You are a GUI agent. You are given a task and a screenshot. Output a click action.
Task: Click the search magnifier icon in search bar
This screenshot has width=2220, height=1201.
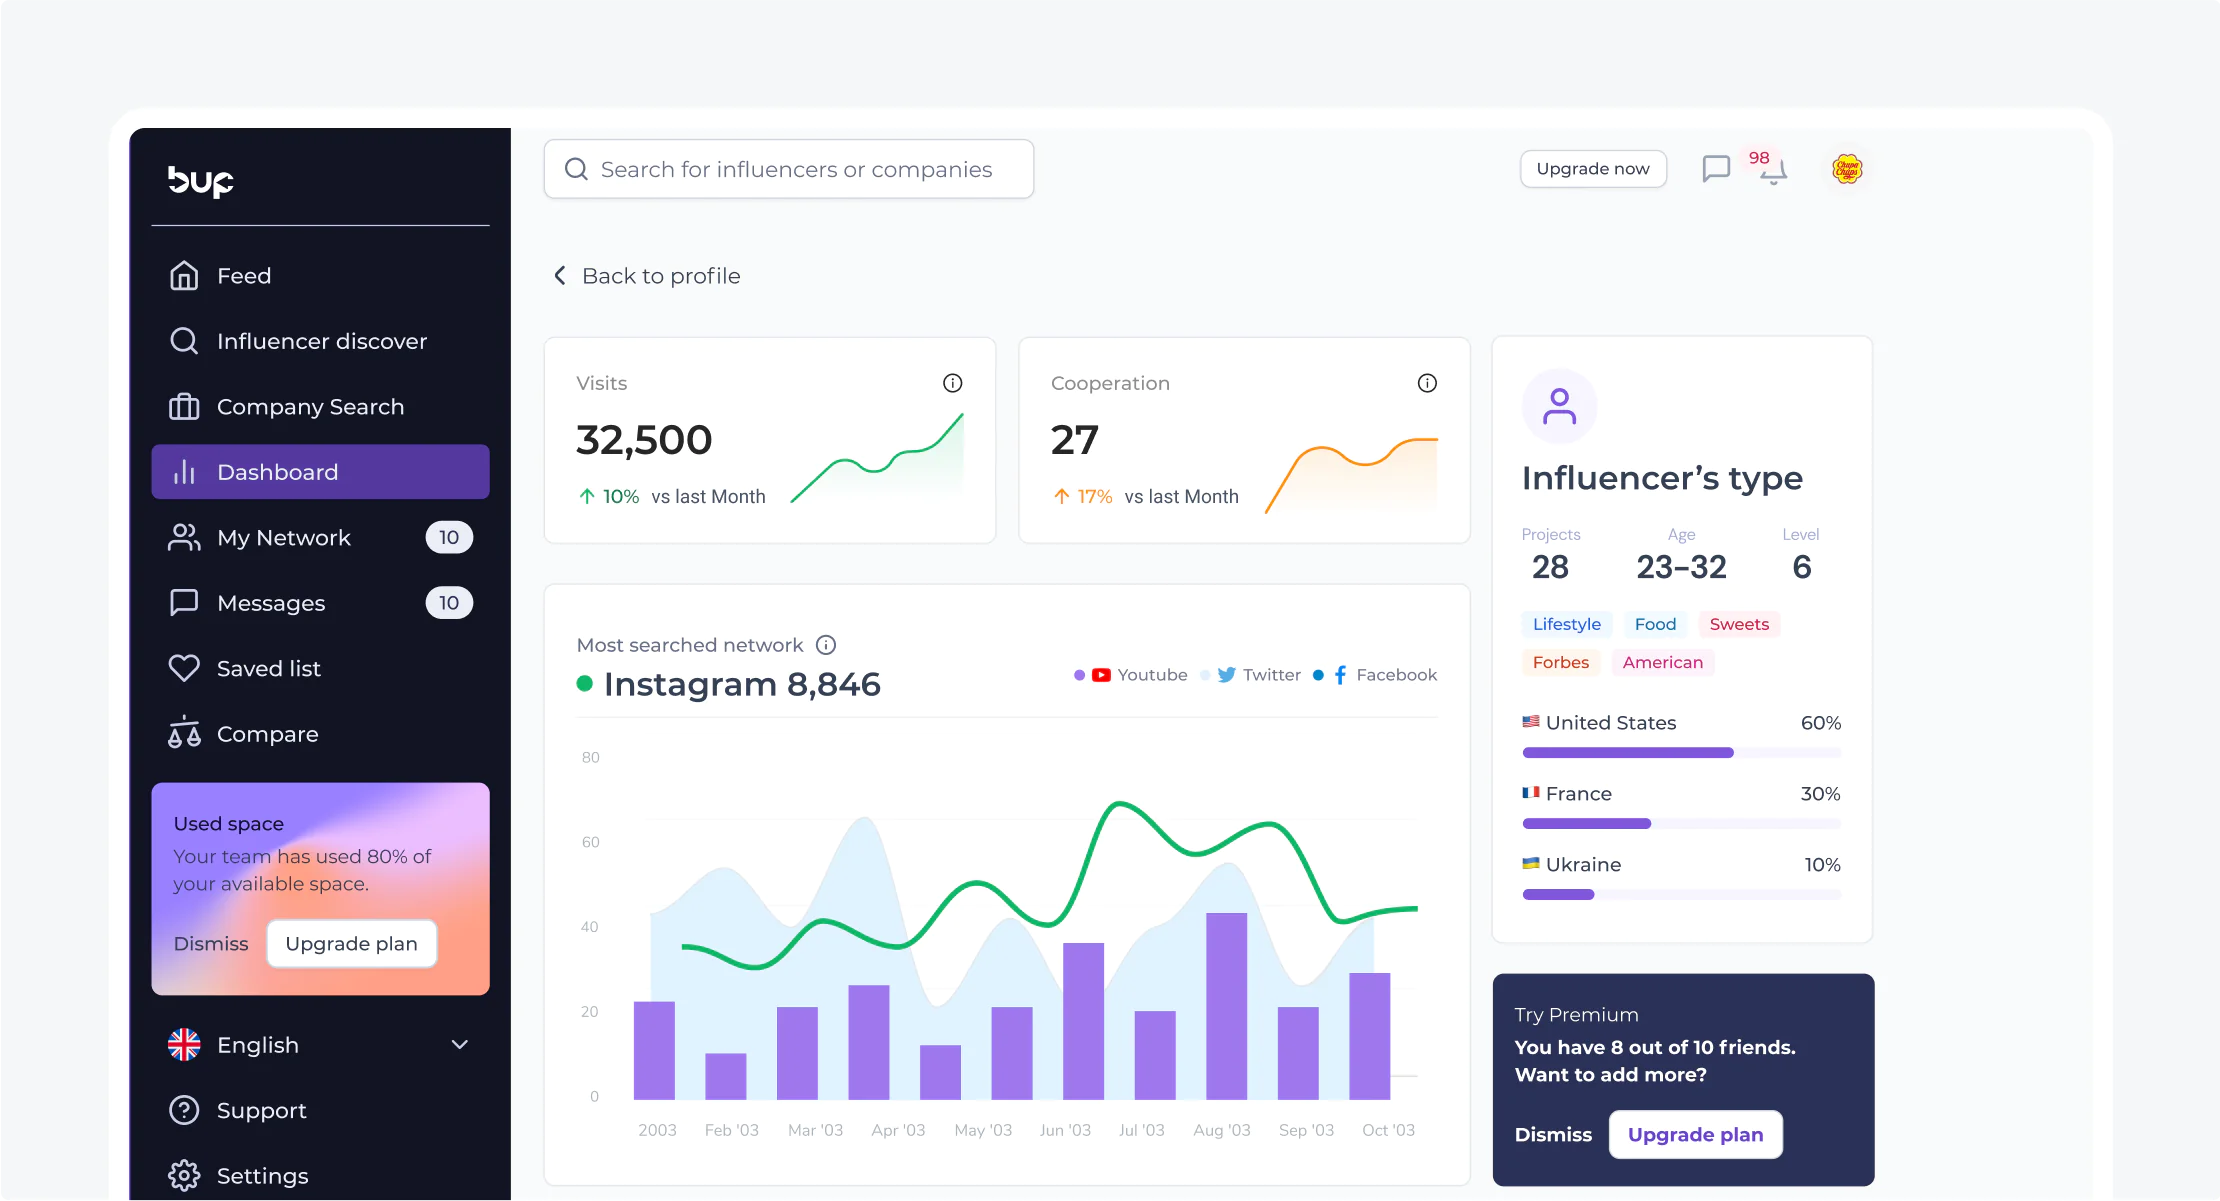[x=576, y=169]
